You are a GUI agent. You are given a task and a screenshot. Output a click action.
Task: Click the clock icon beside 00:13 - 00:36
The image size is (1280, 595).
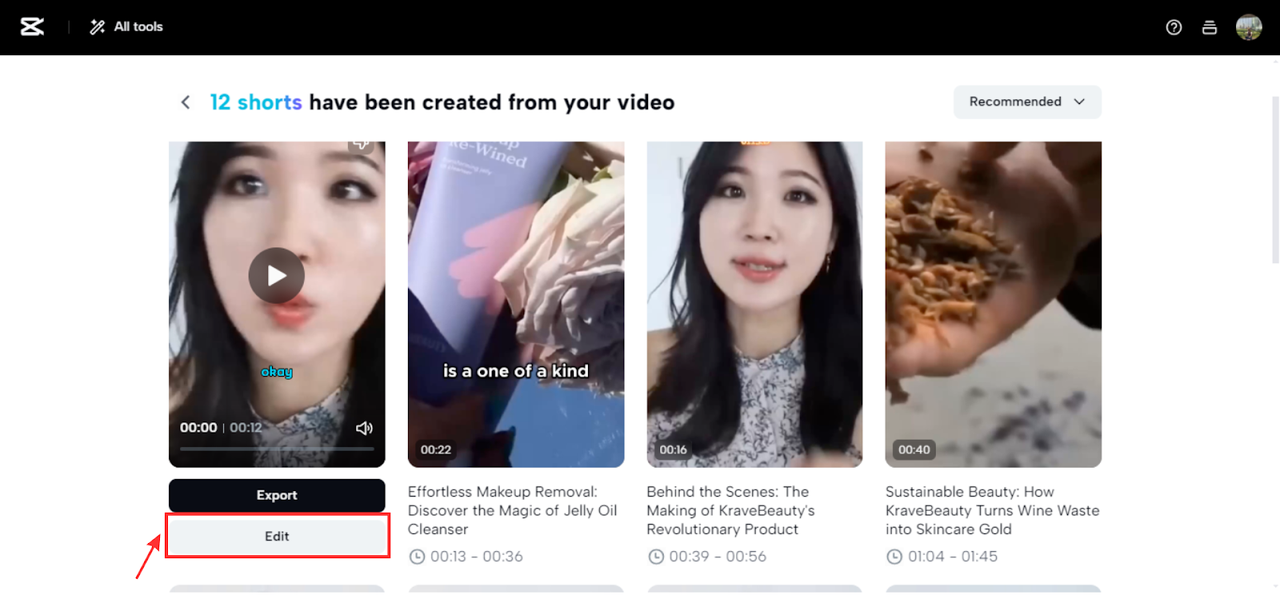tap(416, 556)
